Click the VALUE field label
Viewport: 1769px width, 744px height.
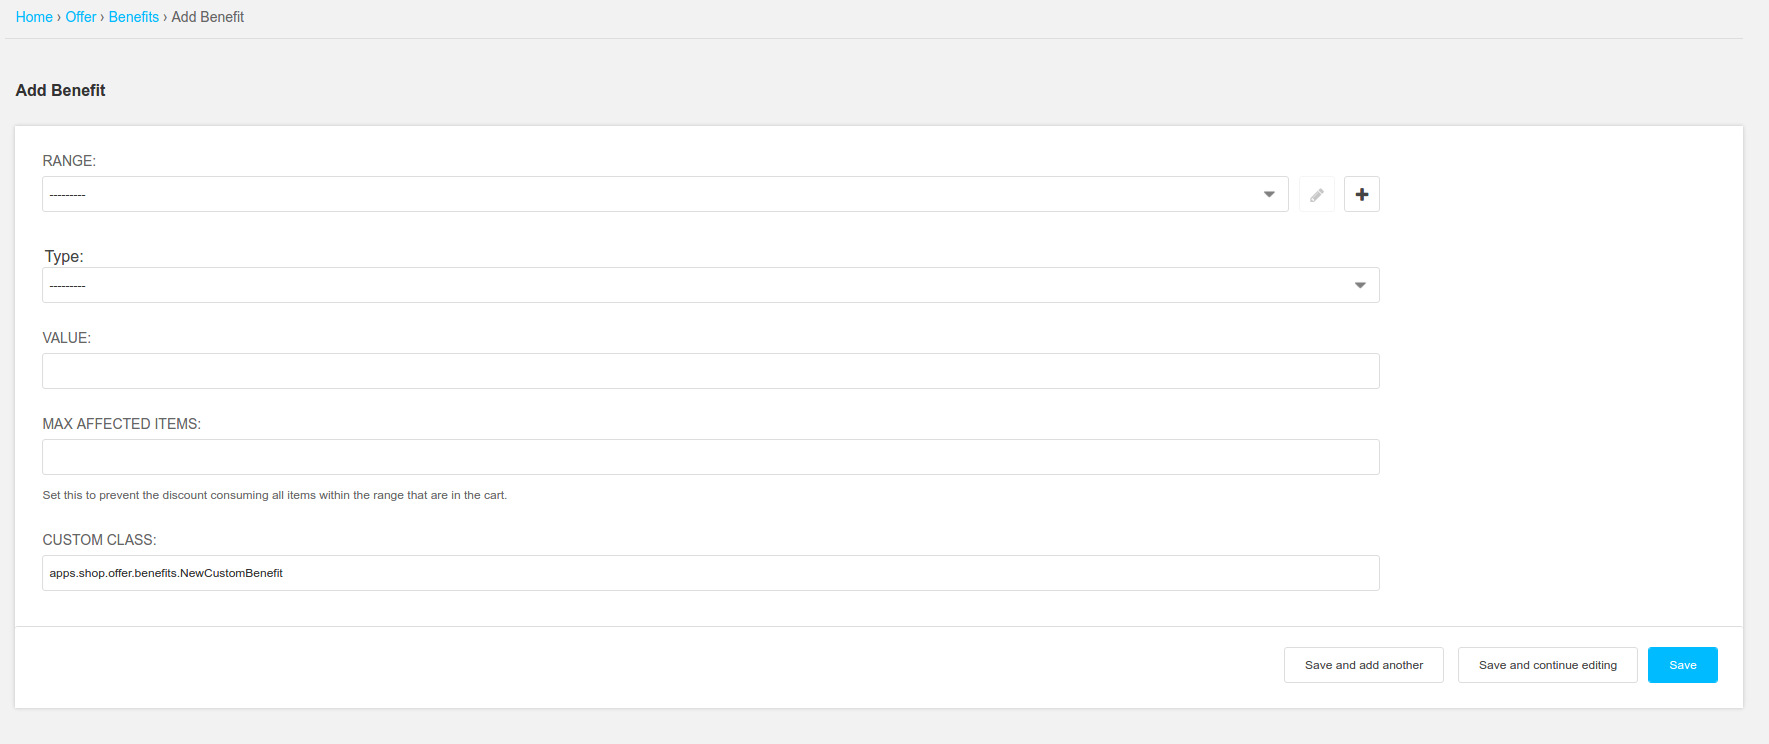click(x=67, y=338)
